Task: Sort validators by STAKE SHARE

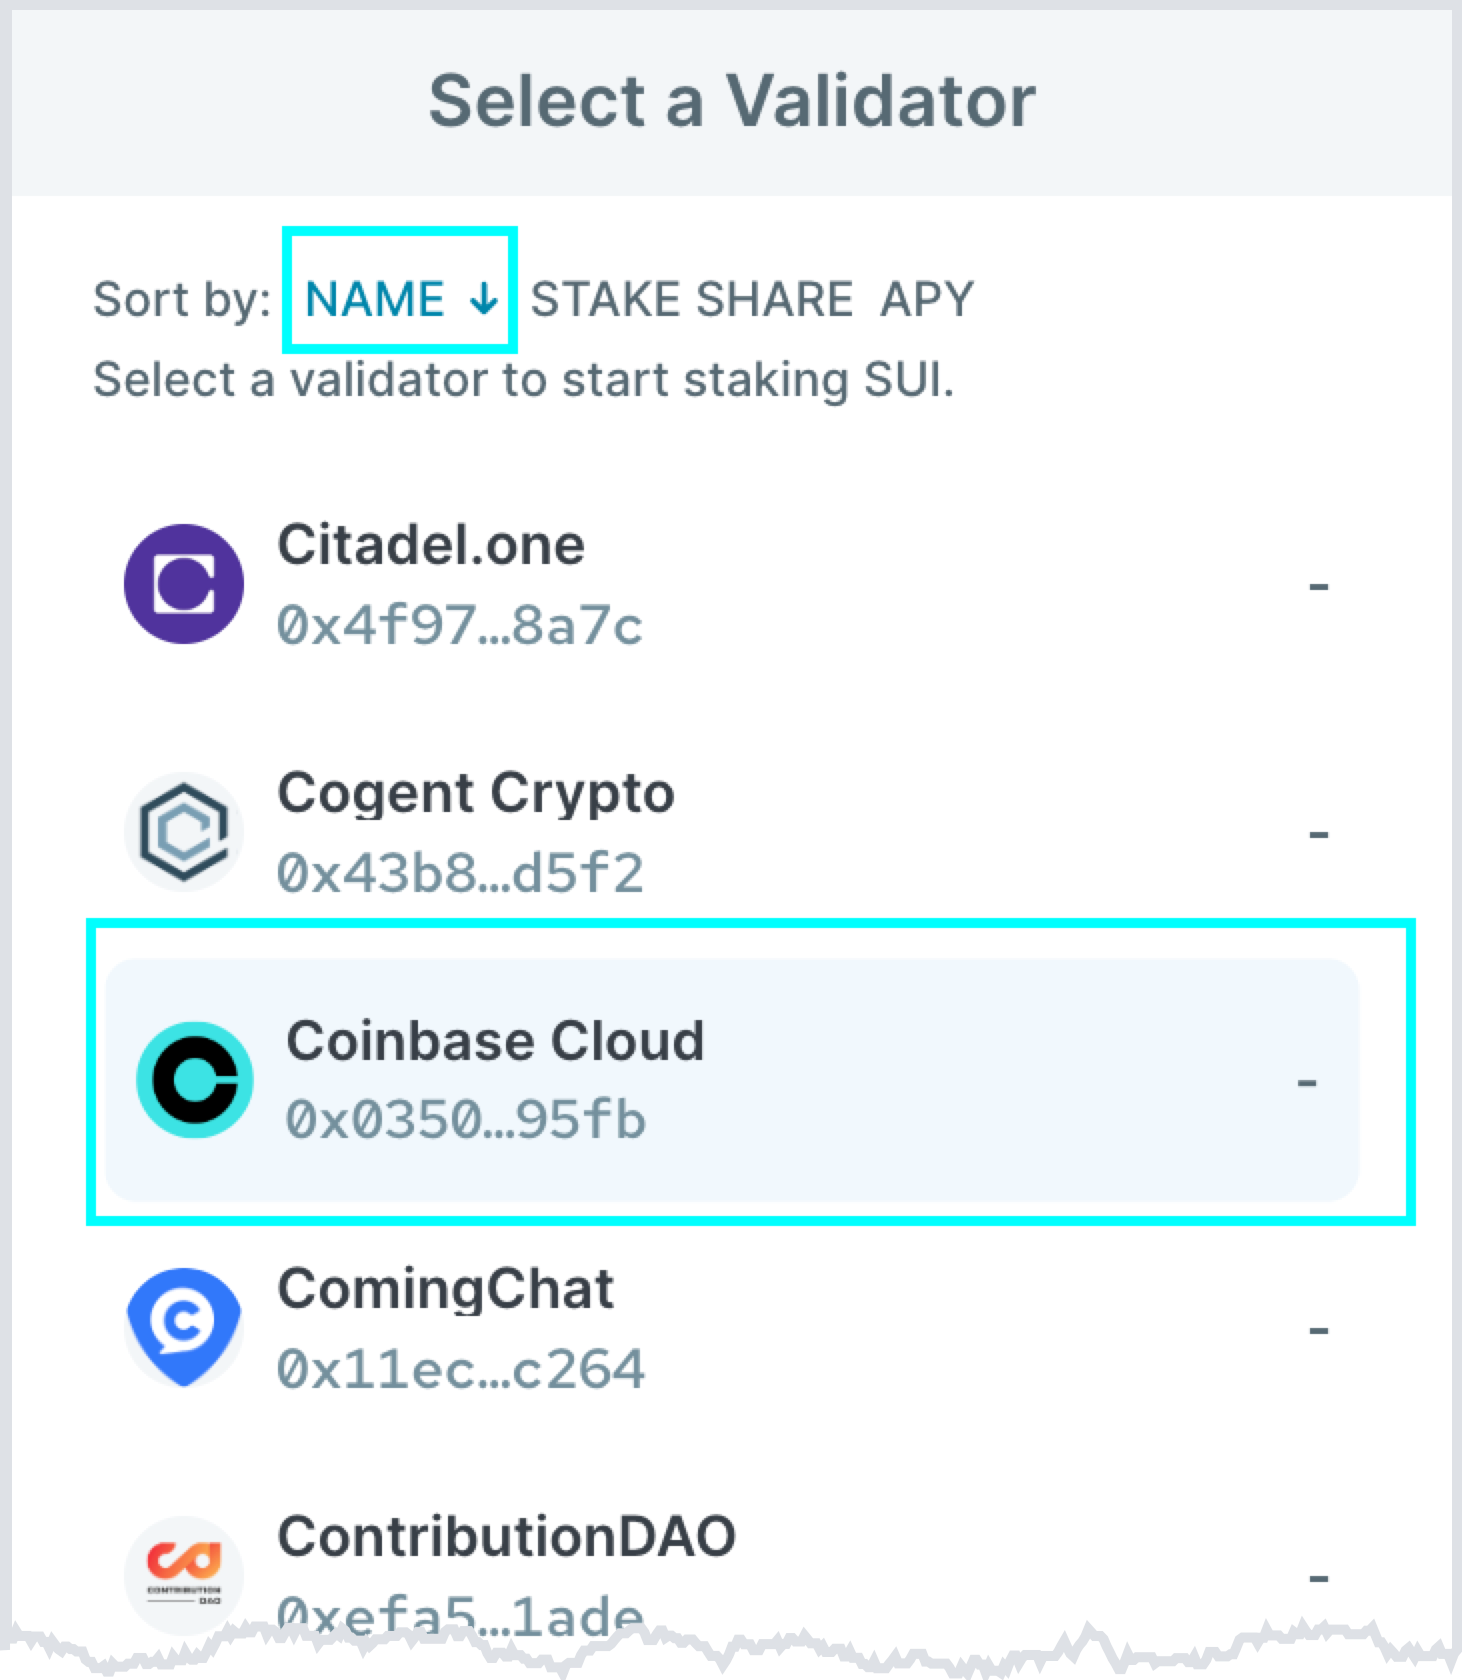Action: coord(691,299)
